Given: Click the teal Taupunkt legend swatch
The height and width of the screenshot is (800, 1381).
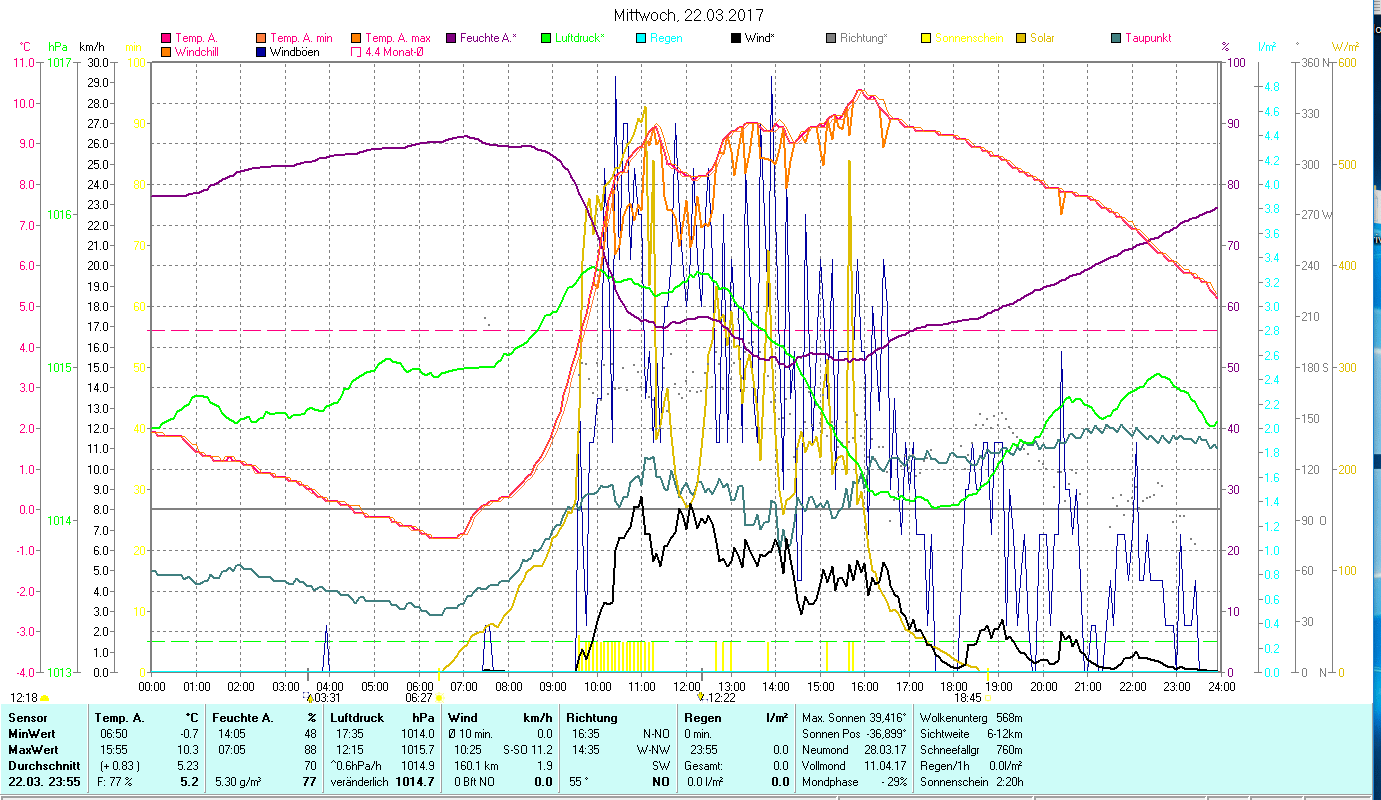Looking at the screenshot, I should 1116,38.
